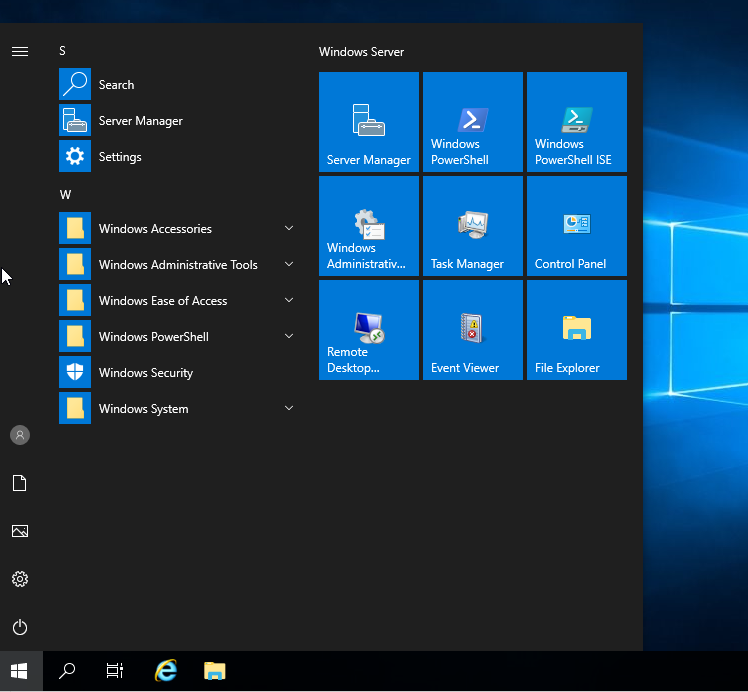Open Windows Security from its label

coord(146,373)
